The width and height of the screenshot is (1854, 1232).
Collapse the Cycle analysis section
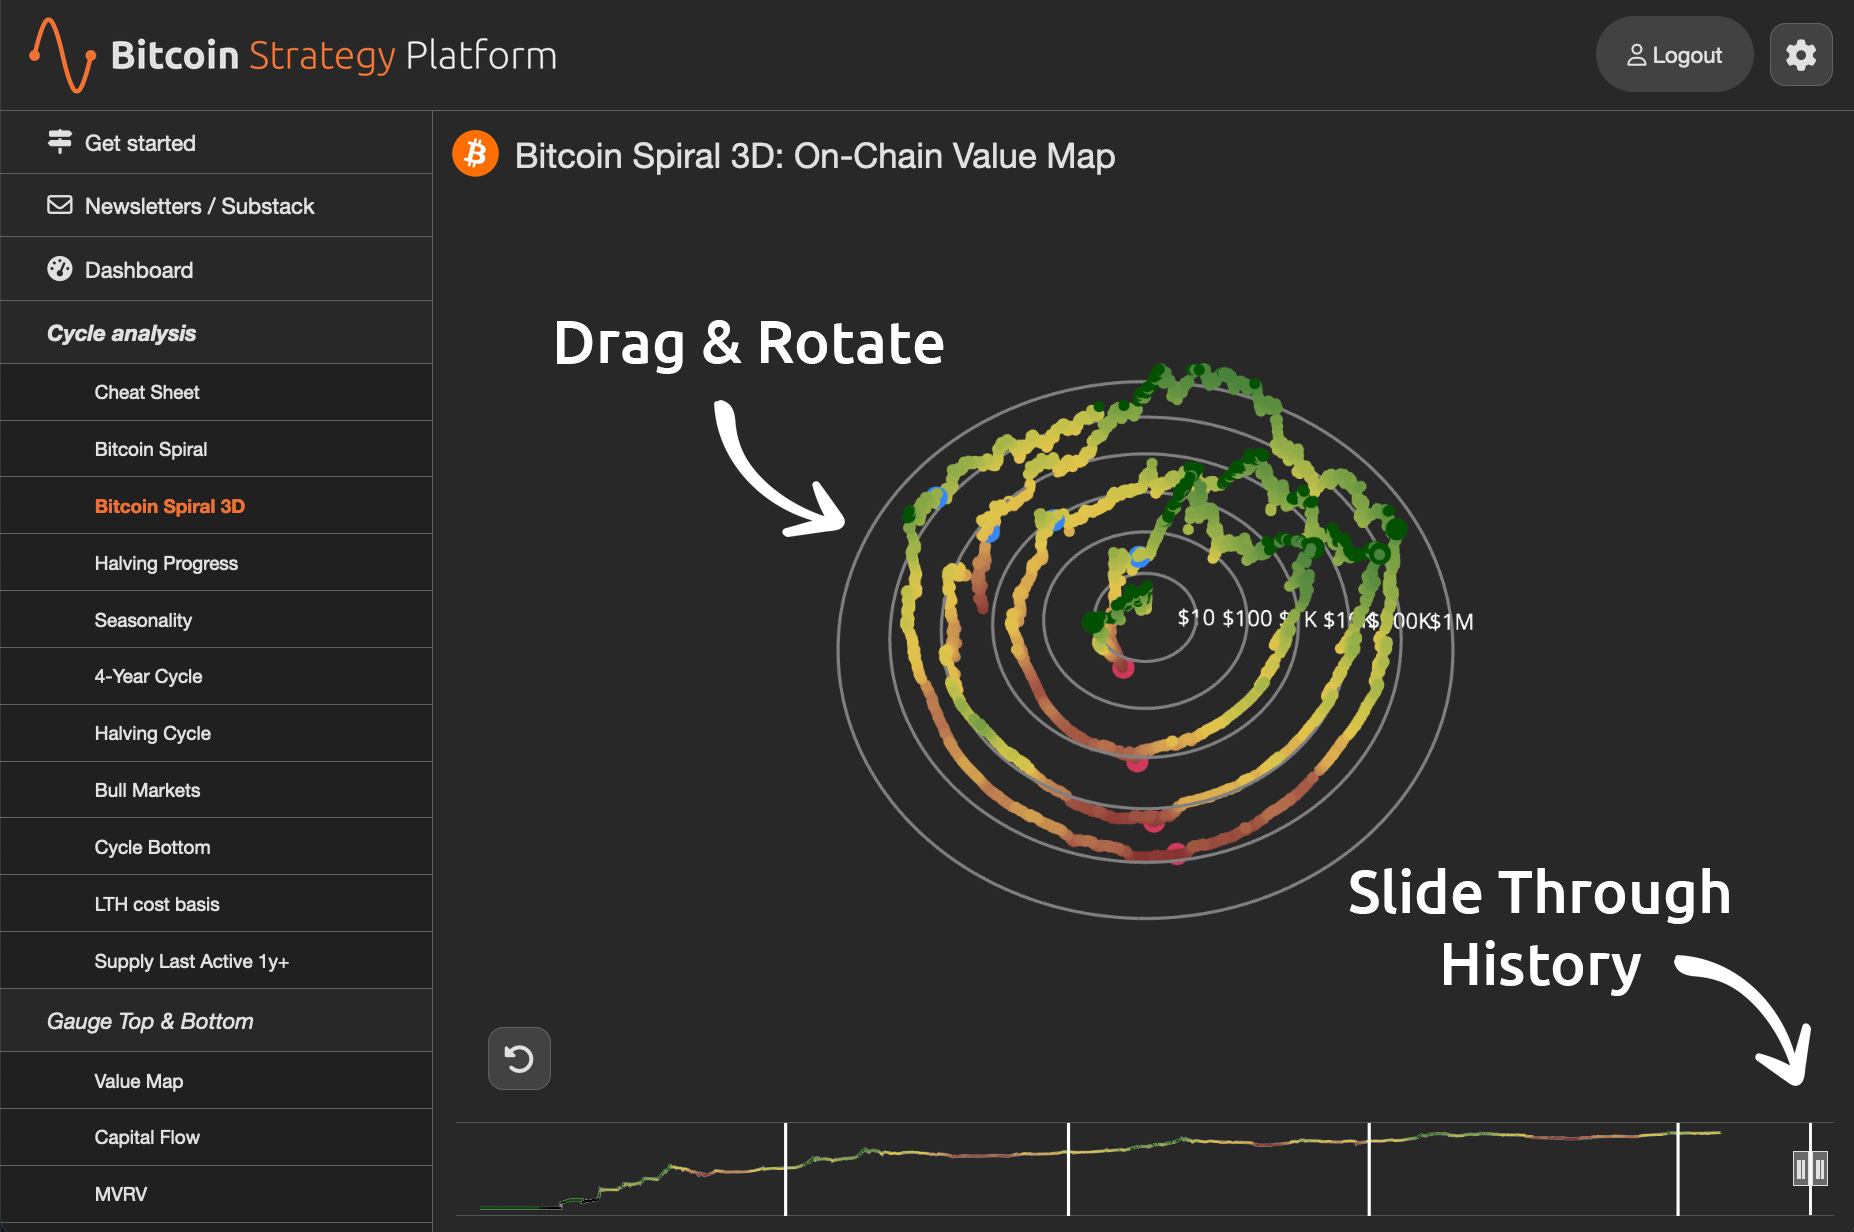coord(216,332)
